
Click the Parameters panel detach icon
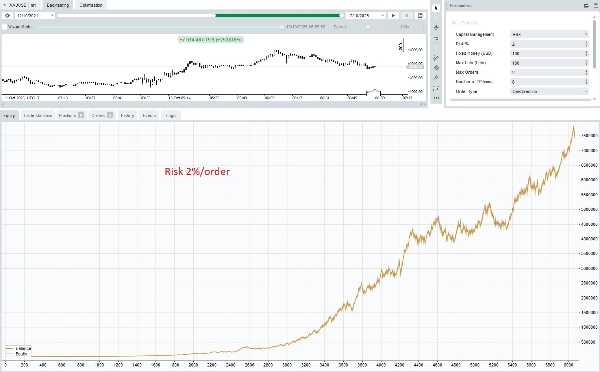click(586, 5)
